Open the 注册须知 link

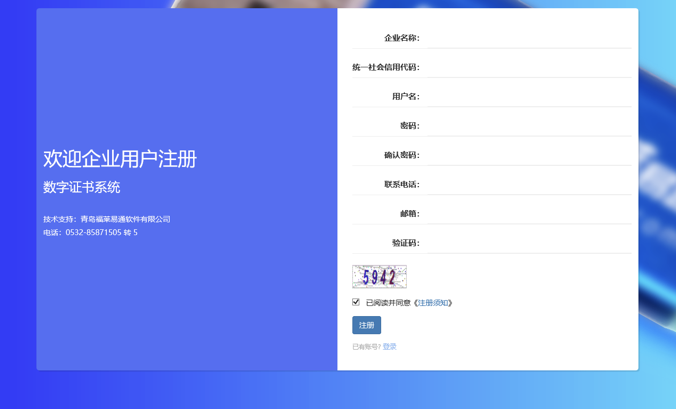[x=433, y=303]
